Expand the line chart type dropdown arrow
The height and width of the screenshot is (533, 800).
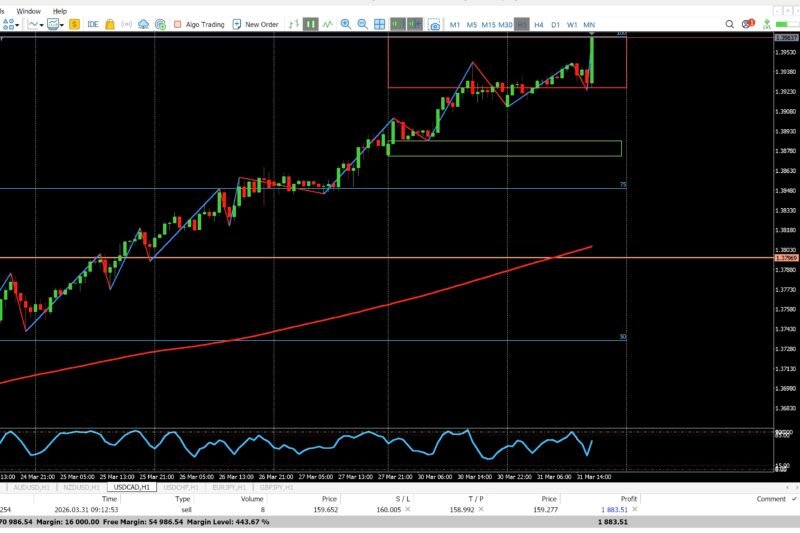pos(41,24)
